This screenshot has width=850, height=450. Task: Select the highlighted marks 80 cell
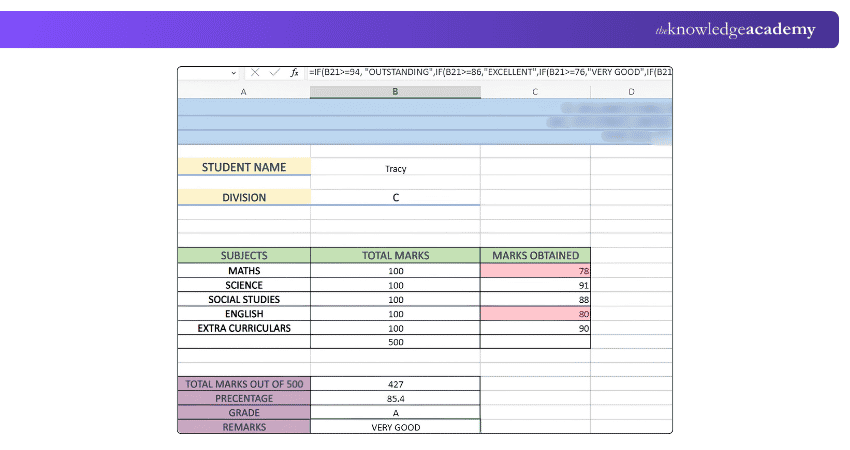[x=536, y=313]
